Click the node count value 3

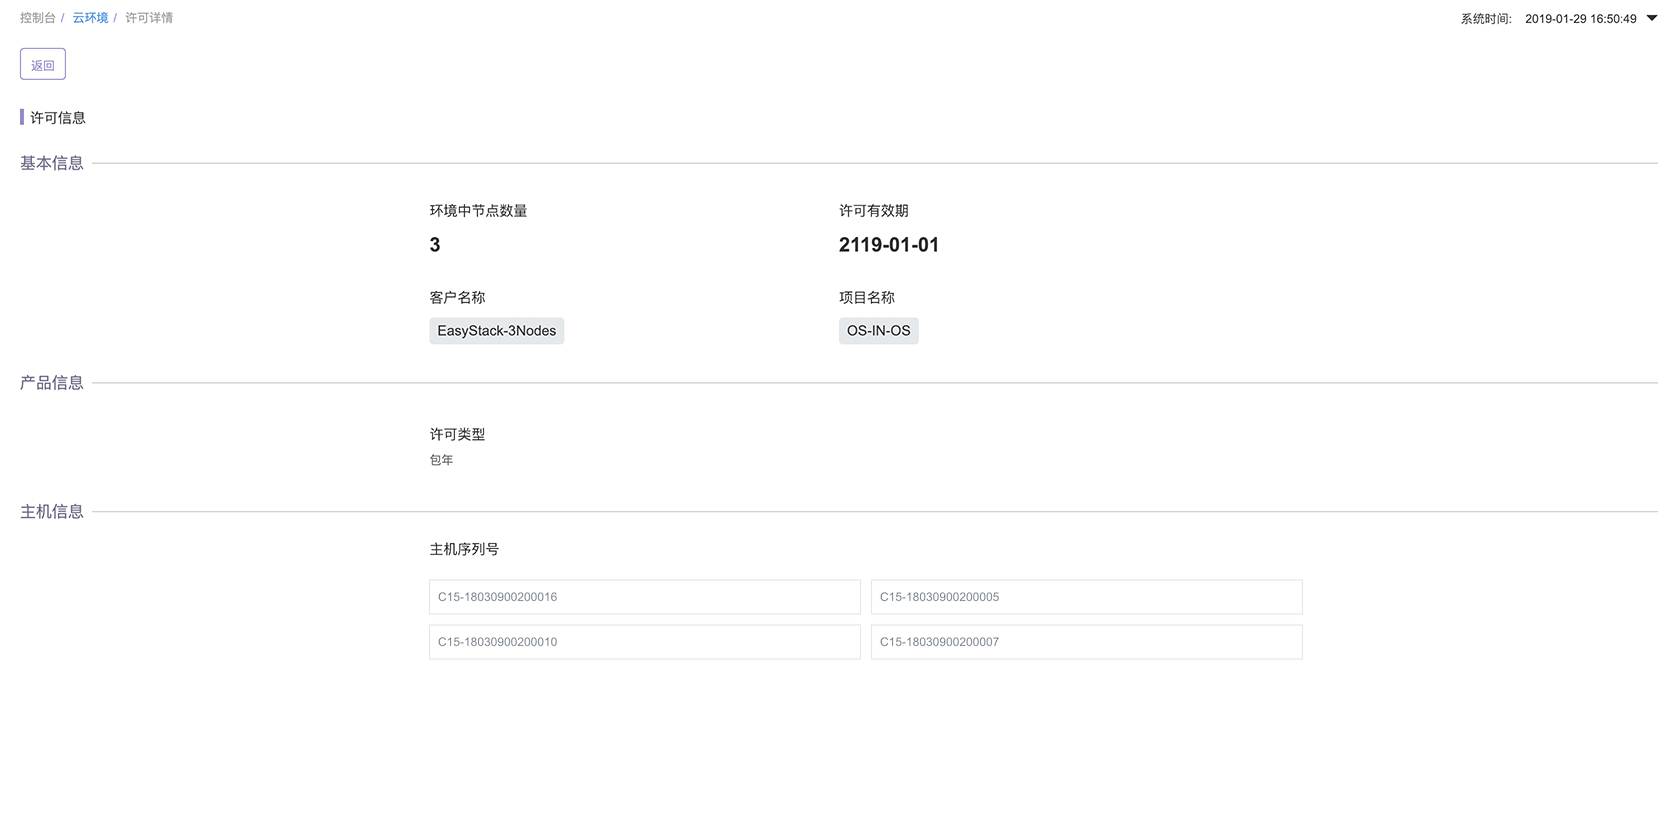(x=435, y=245)
